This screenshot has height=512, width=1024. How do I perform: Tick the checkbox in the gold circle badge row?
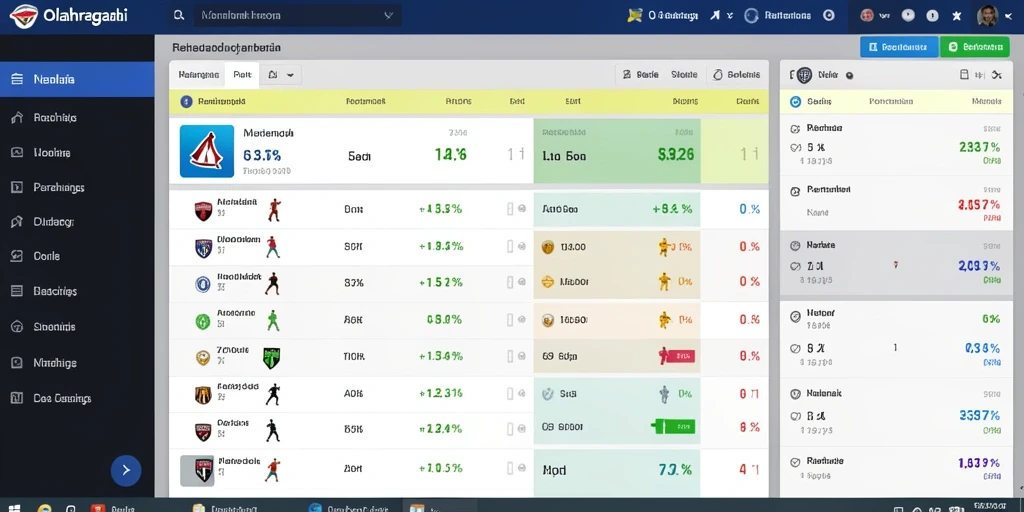(511, 357)
